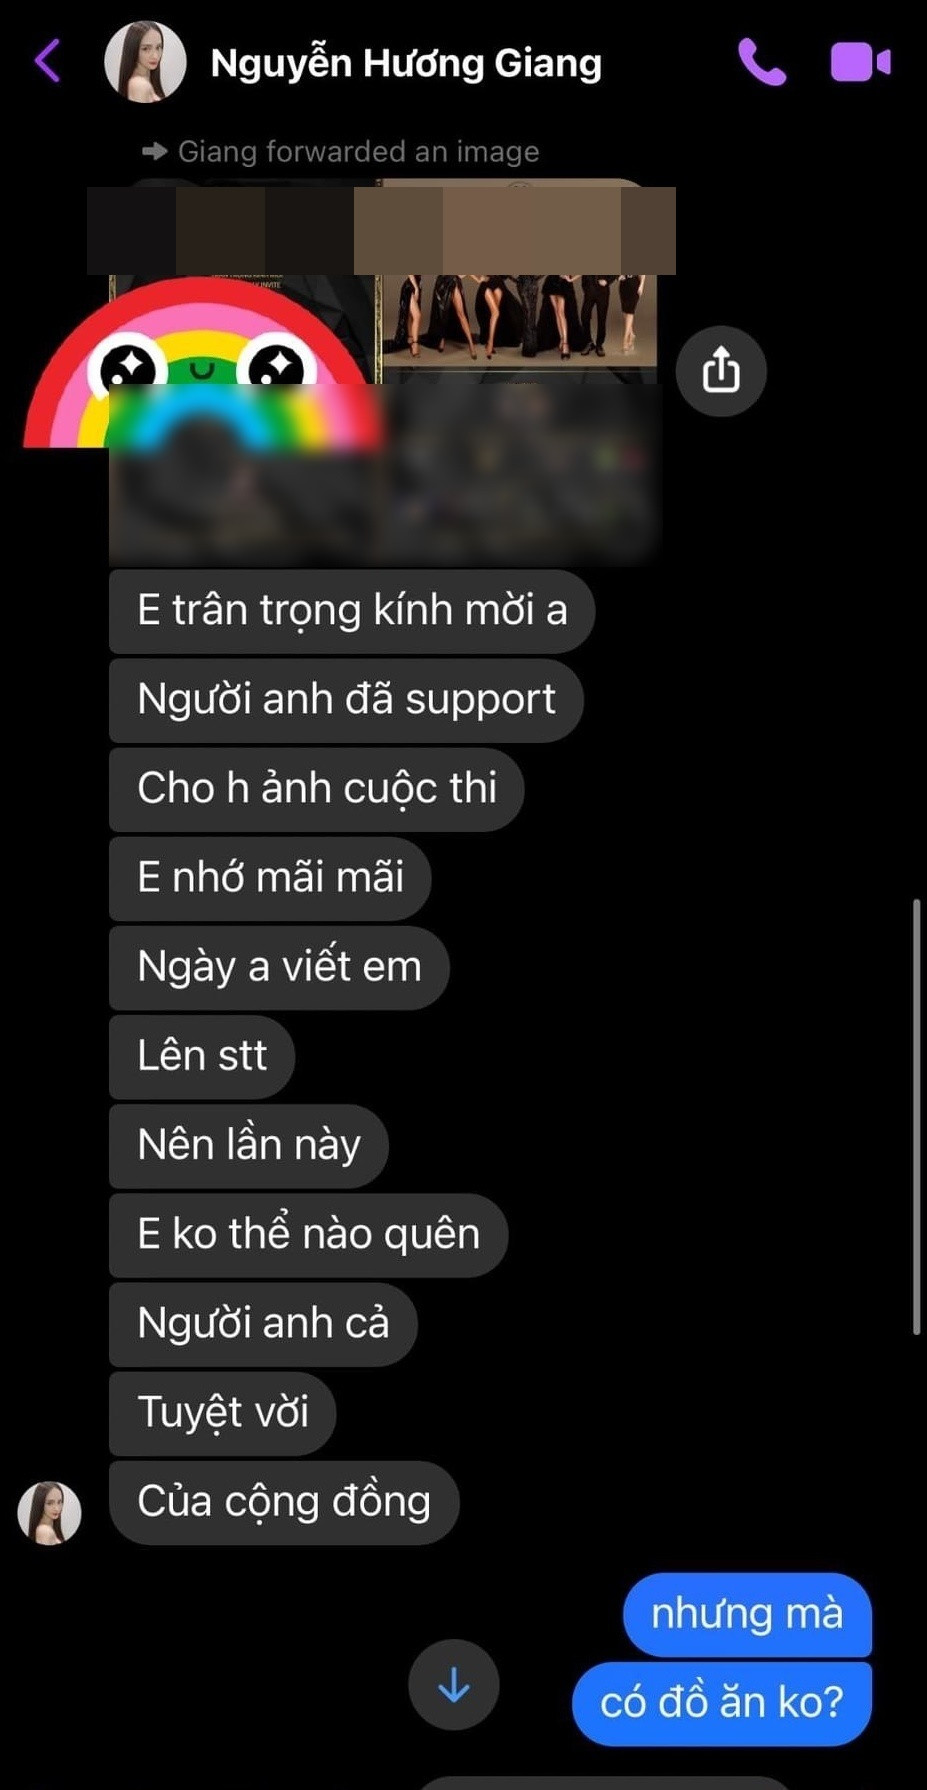Start a voice call with the phone icon
Screen dimensions: 927x1790
[762, 62]
